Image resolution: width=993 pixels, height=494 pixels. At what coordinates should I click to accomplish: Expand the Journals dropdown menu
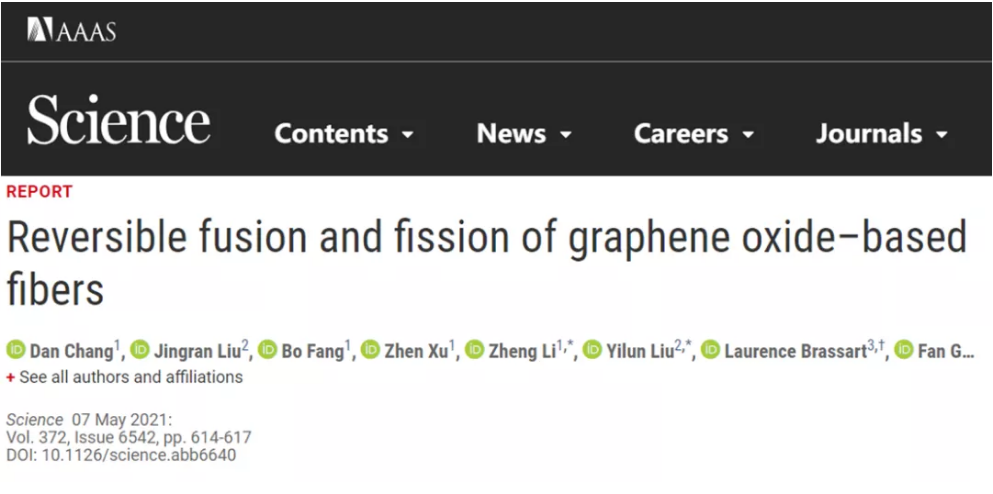[x=881, y=133]
